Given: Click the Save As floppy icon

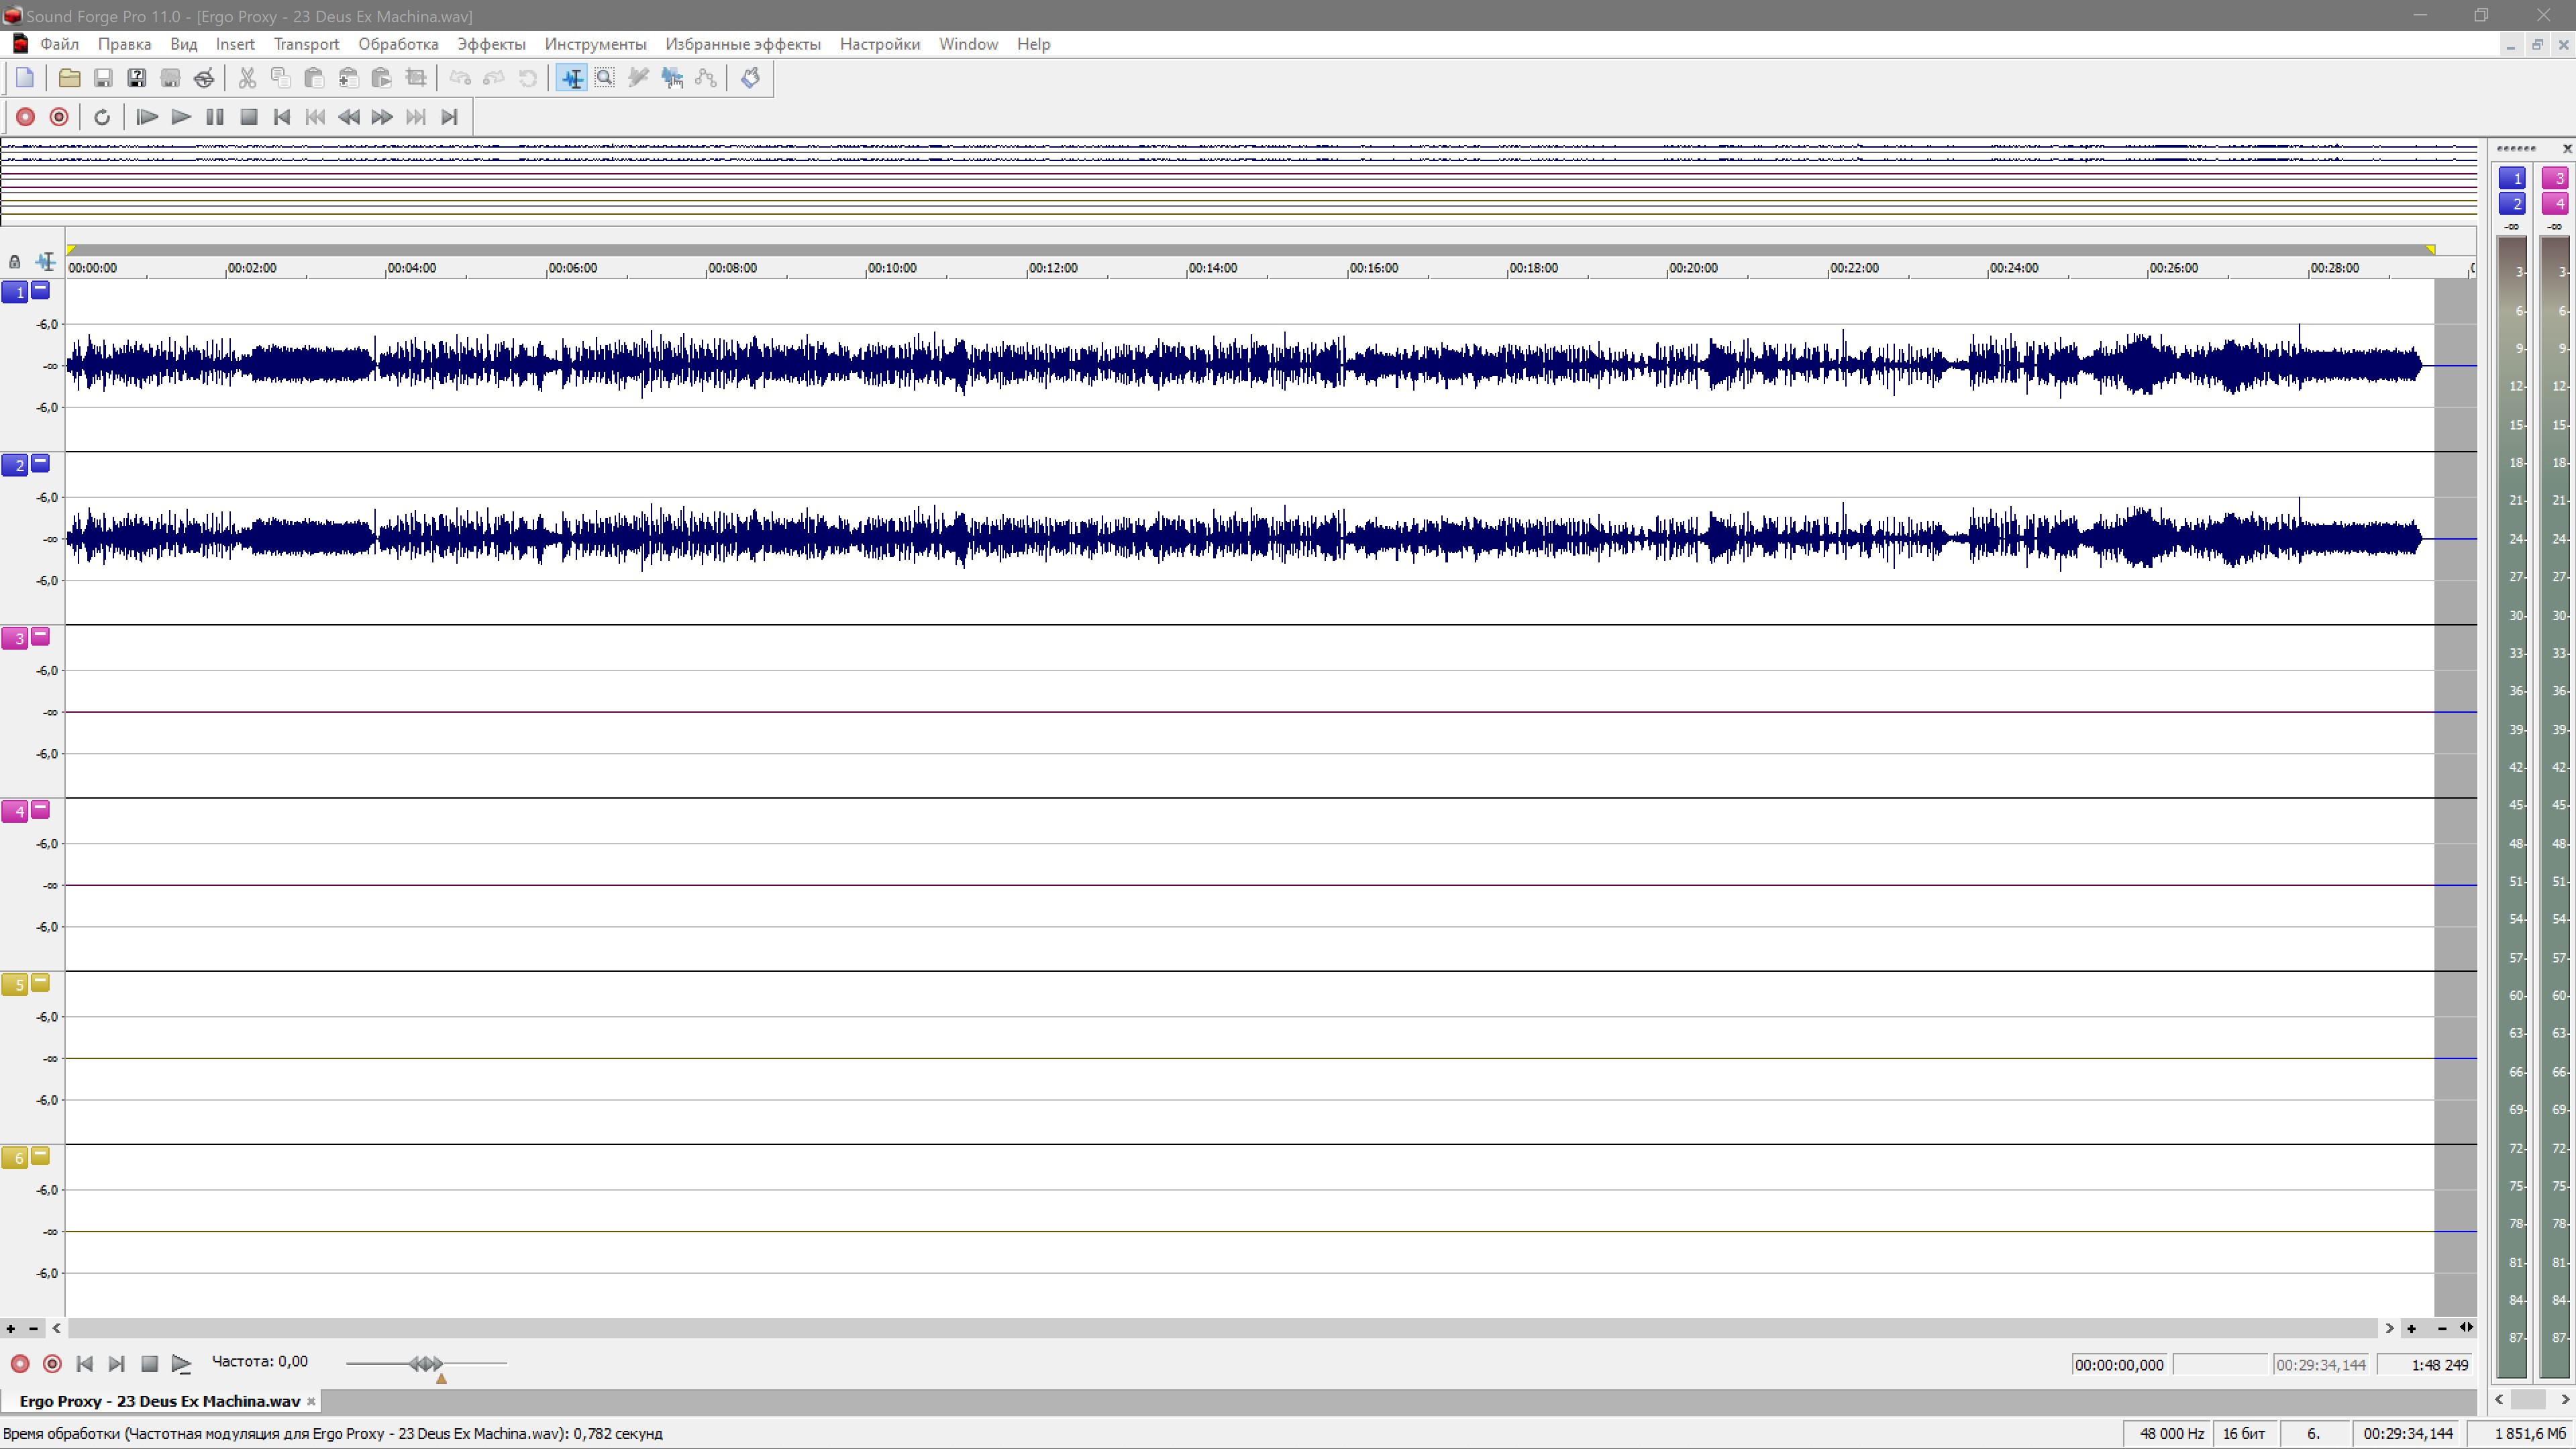Looking at the screenshot, I should pyautogui.click(x=137, y=78).
